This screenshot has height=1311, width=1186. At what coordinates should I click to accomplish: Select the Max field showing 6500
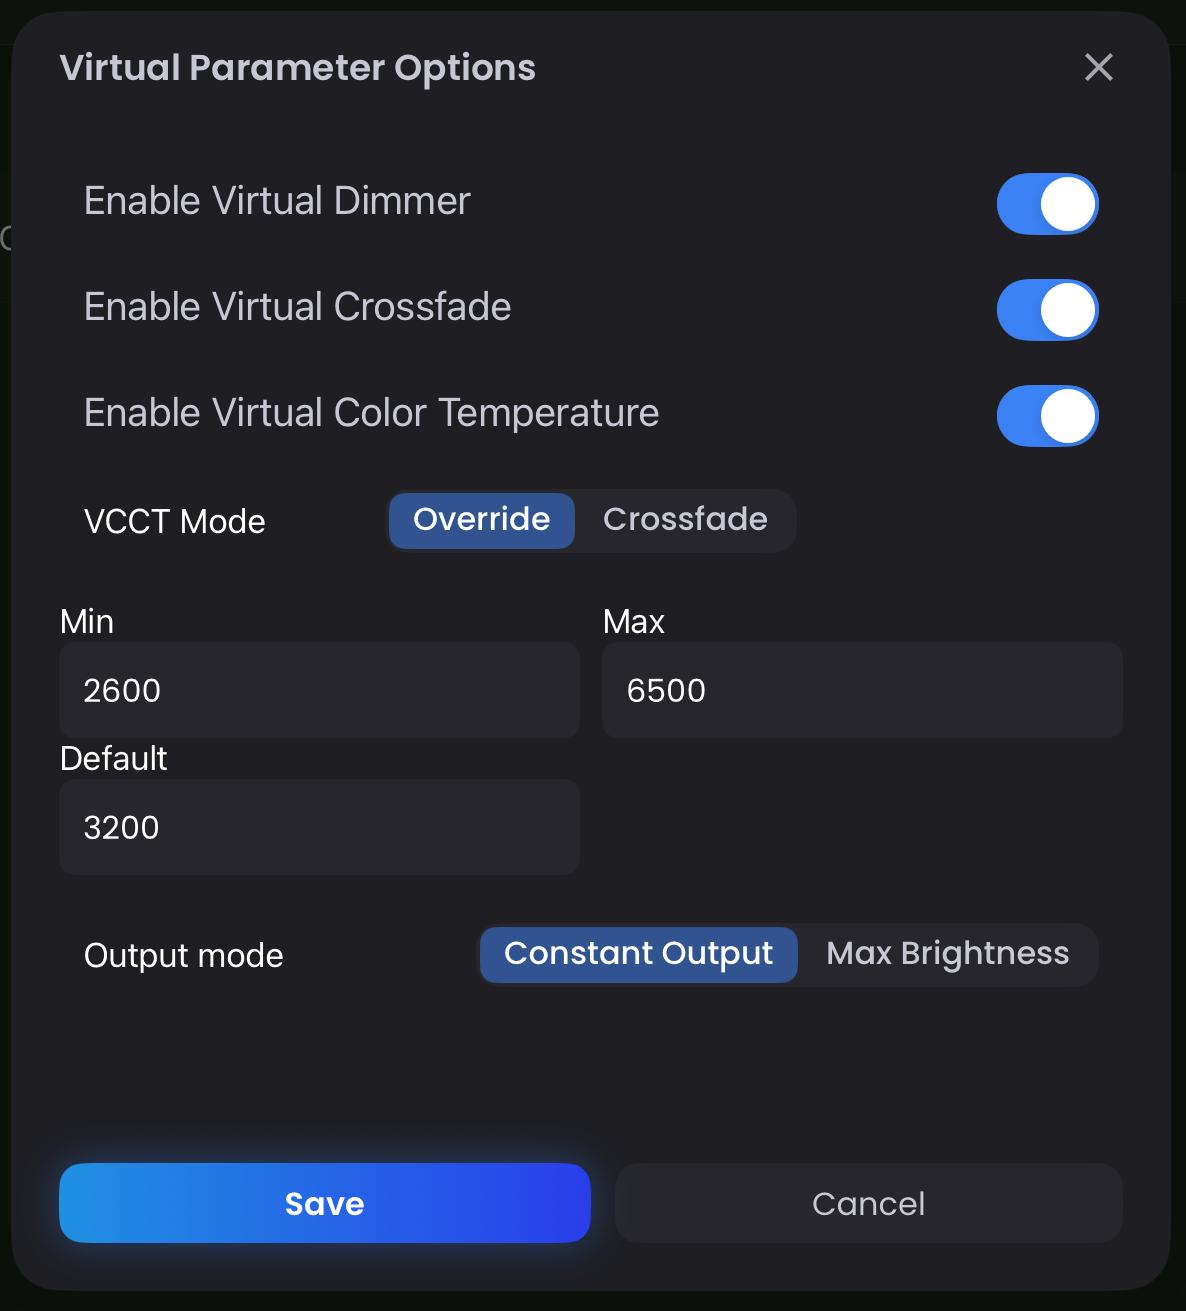click(x=862, y=690)
